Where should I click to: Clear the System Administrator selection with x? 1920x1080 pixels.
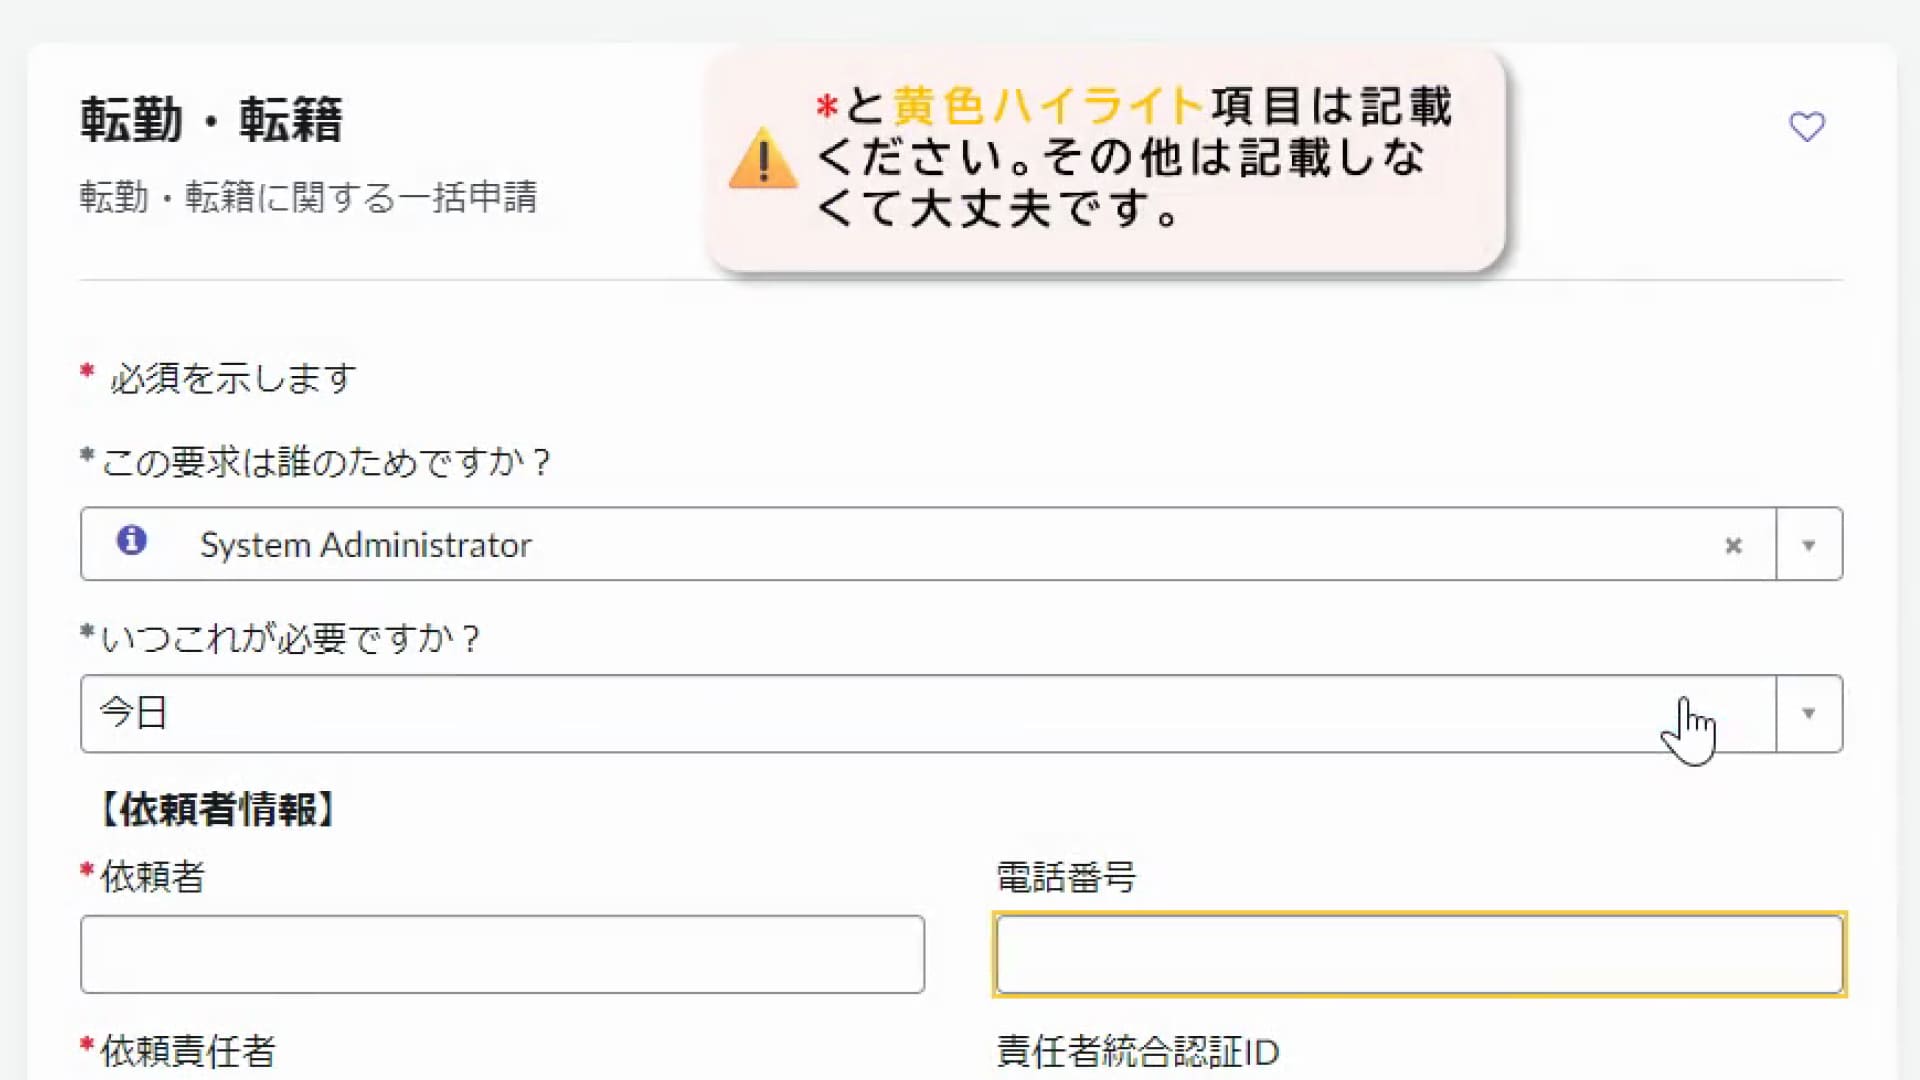tap(1733, 545)
